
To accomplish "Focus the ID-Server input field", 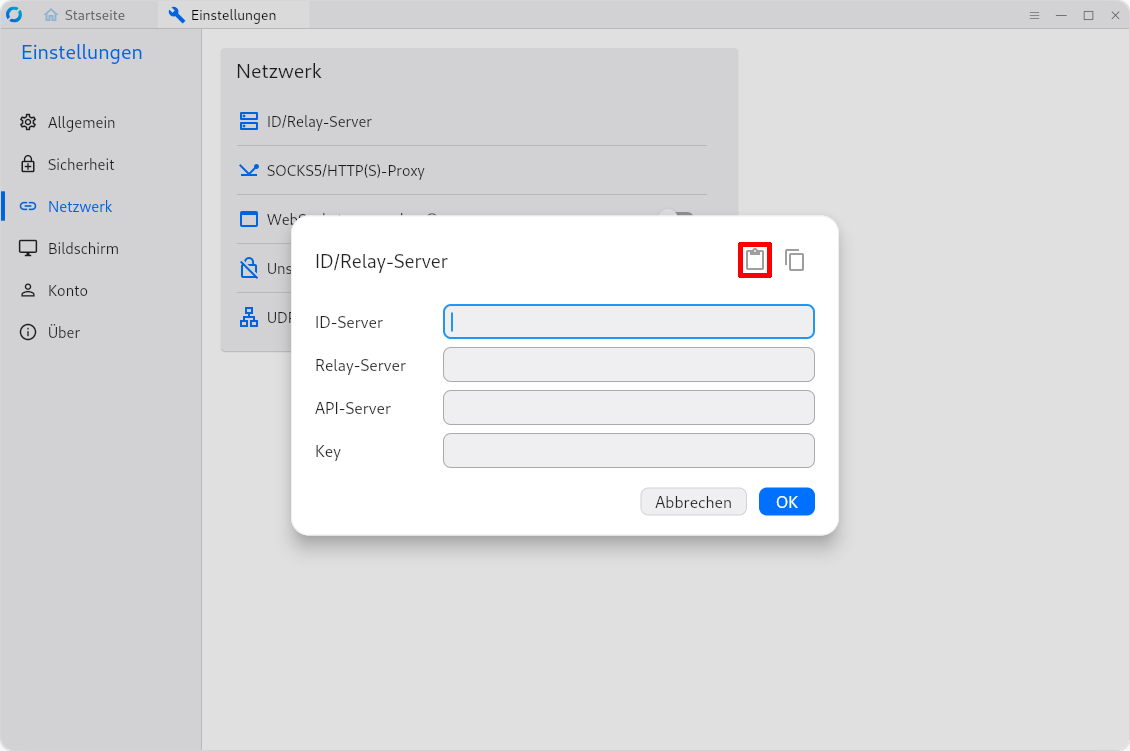I will (628, 322).
